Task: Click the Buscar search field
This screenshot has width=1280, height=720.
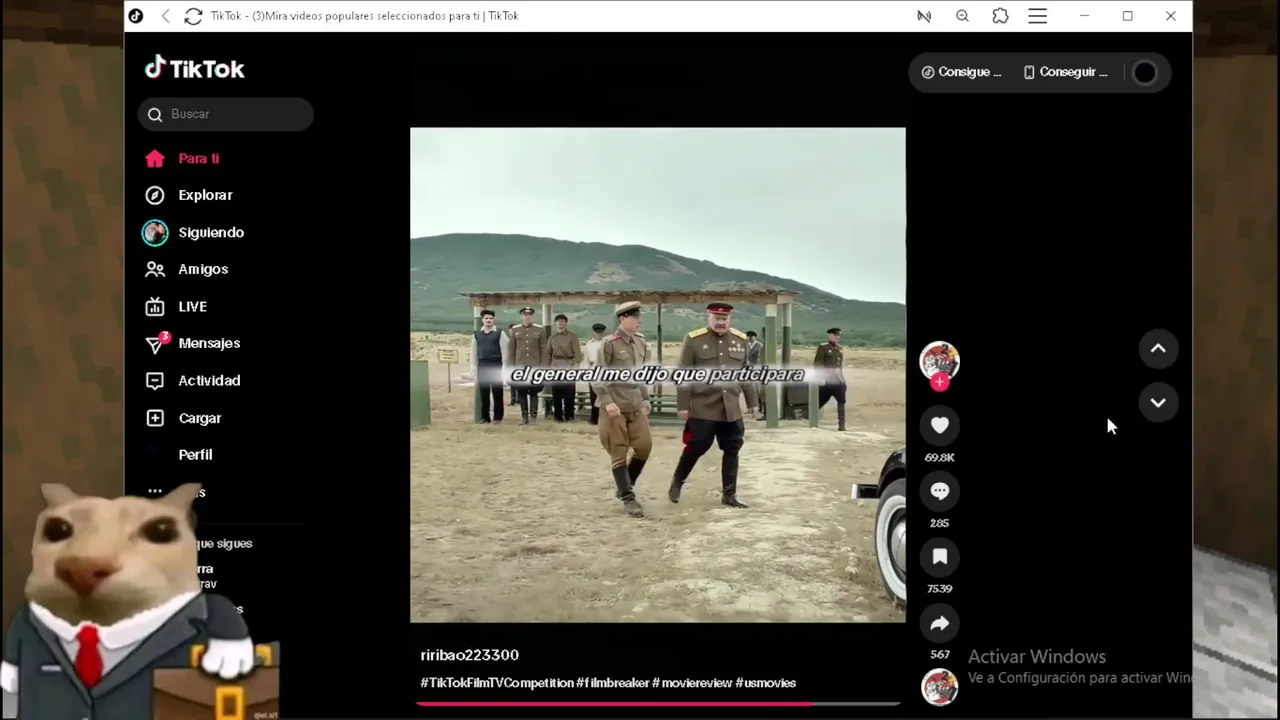Action: (226, 114)
